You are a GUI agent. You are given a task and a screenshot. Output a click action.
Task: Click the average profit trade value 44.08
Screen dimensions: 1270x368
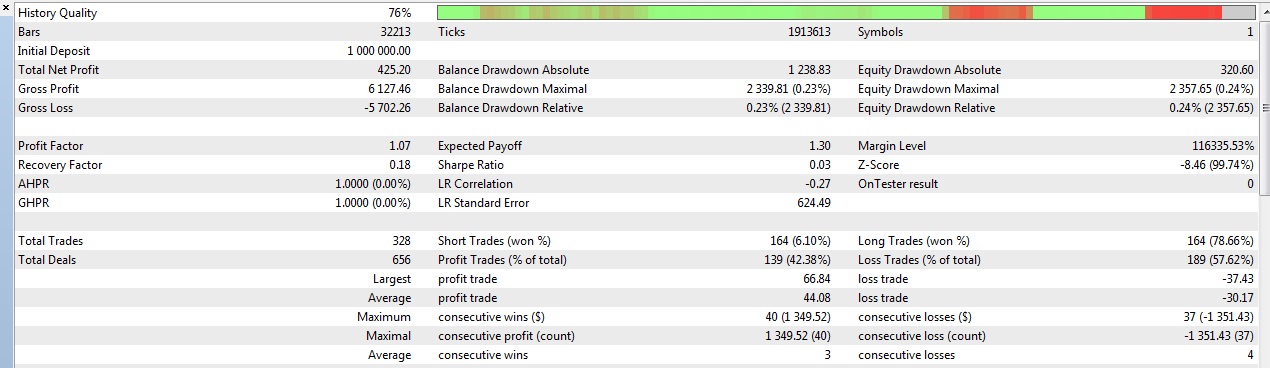pyautogui.click(x=817, y=298)
